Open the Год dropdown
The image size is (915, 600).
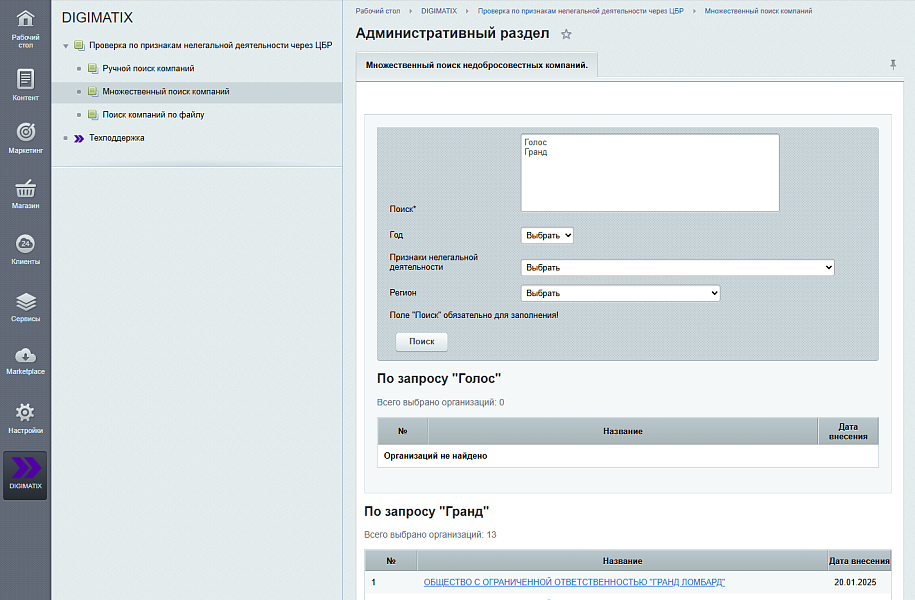547,235
